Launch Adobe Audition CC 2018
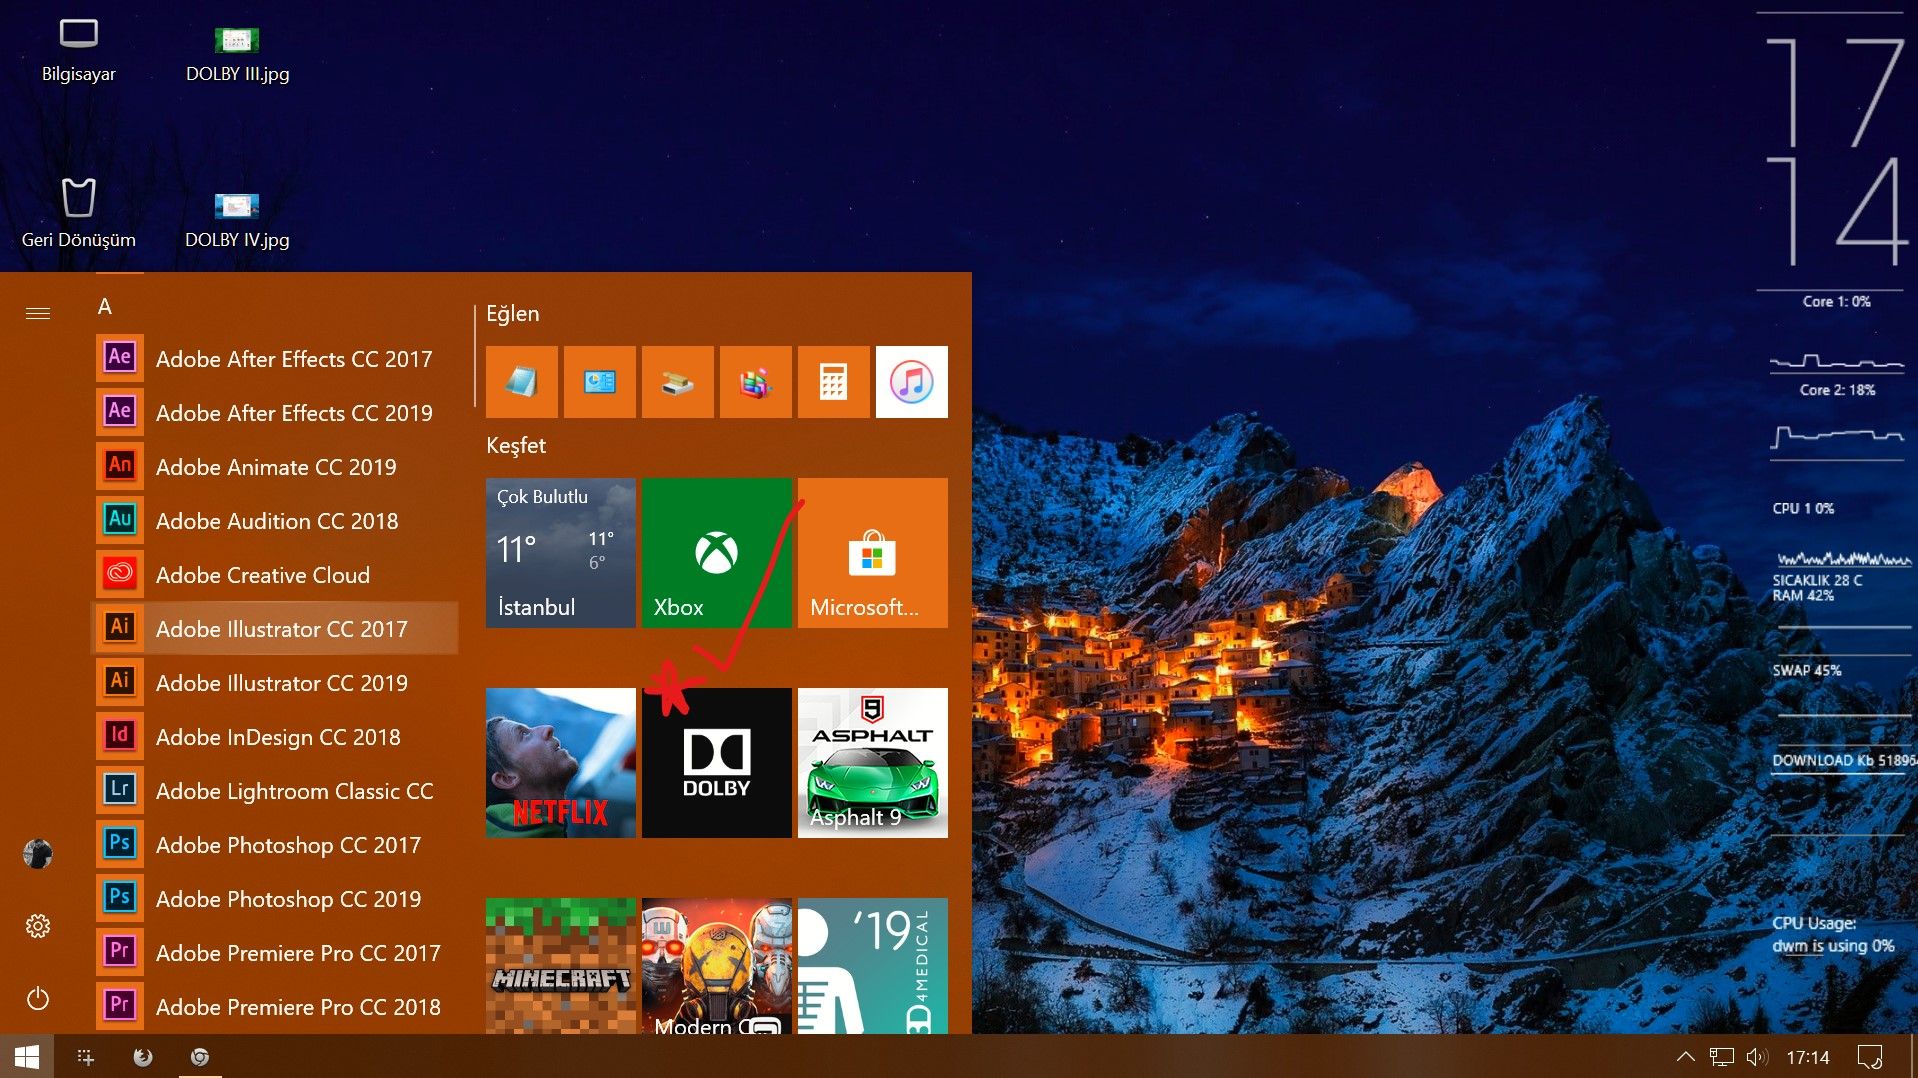This screenshot has height=1078, width=1918. pos(275,521)
